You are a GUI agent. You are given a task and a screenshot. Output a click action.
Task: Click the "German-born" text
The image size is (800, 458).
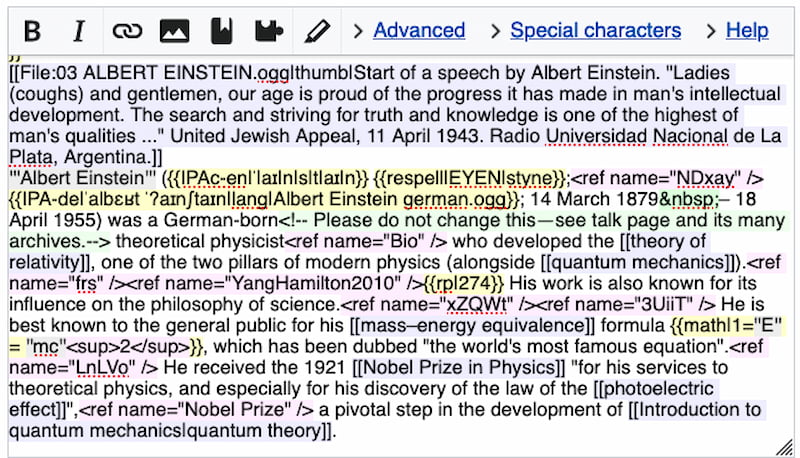point(221,220)
